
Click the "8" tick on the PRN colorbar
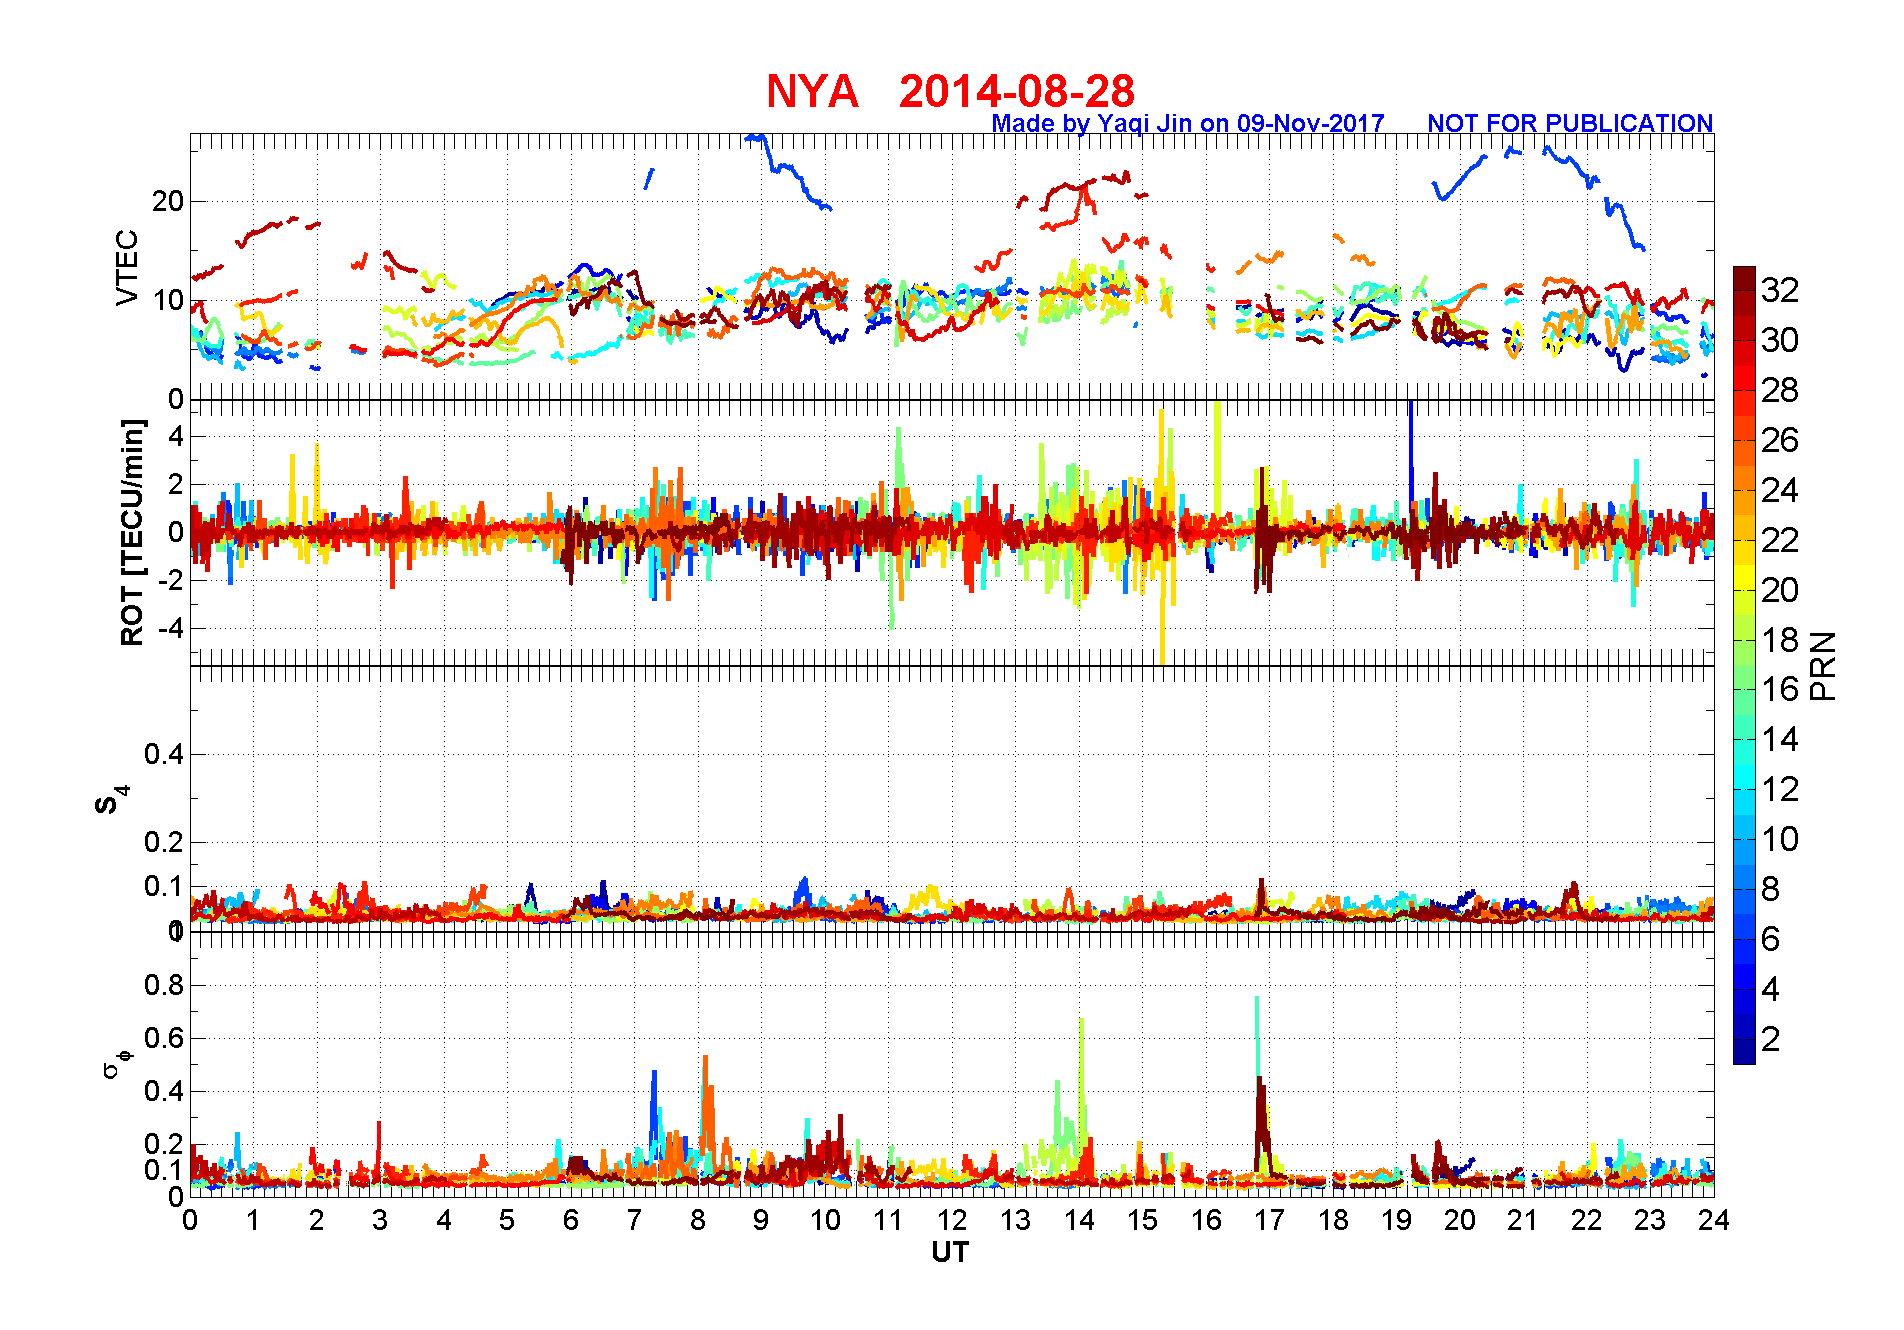[x=1770, y=889]
